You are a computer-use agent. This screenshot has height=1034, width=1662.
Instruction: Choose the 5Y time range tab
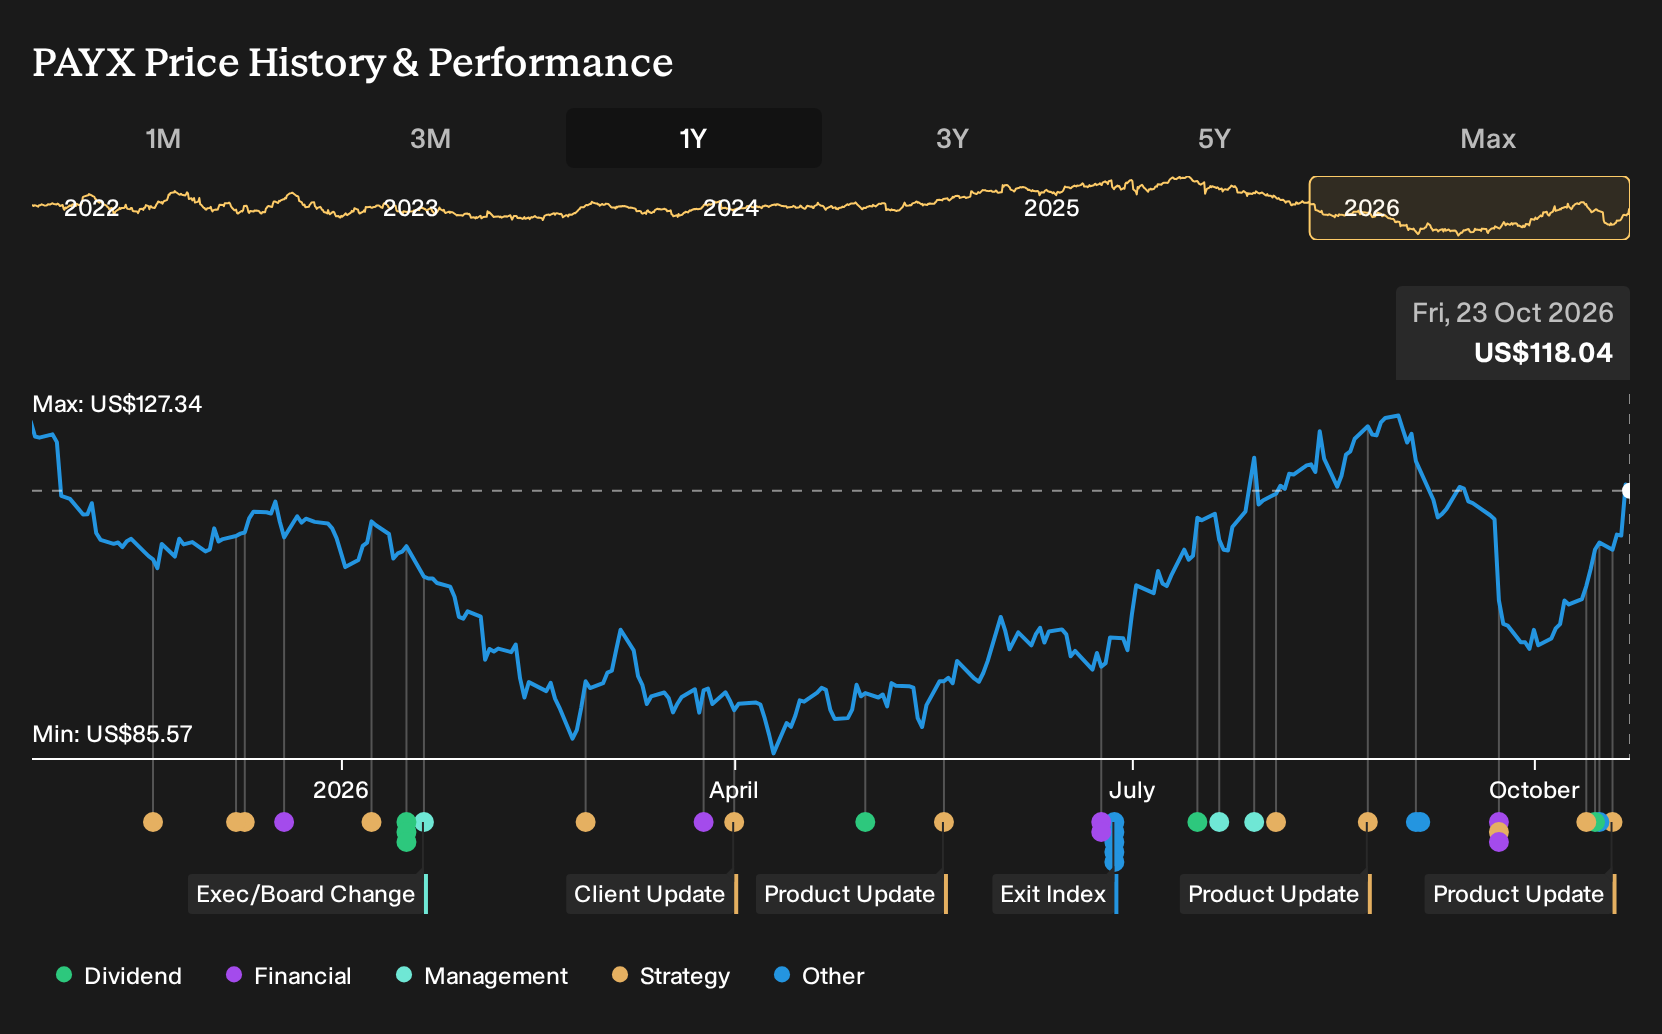tap(1214, 138)
